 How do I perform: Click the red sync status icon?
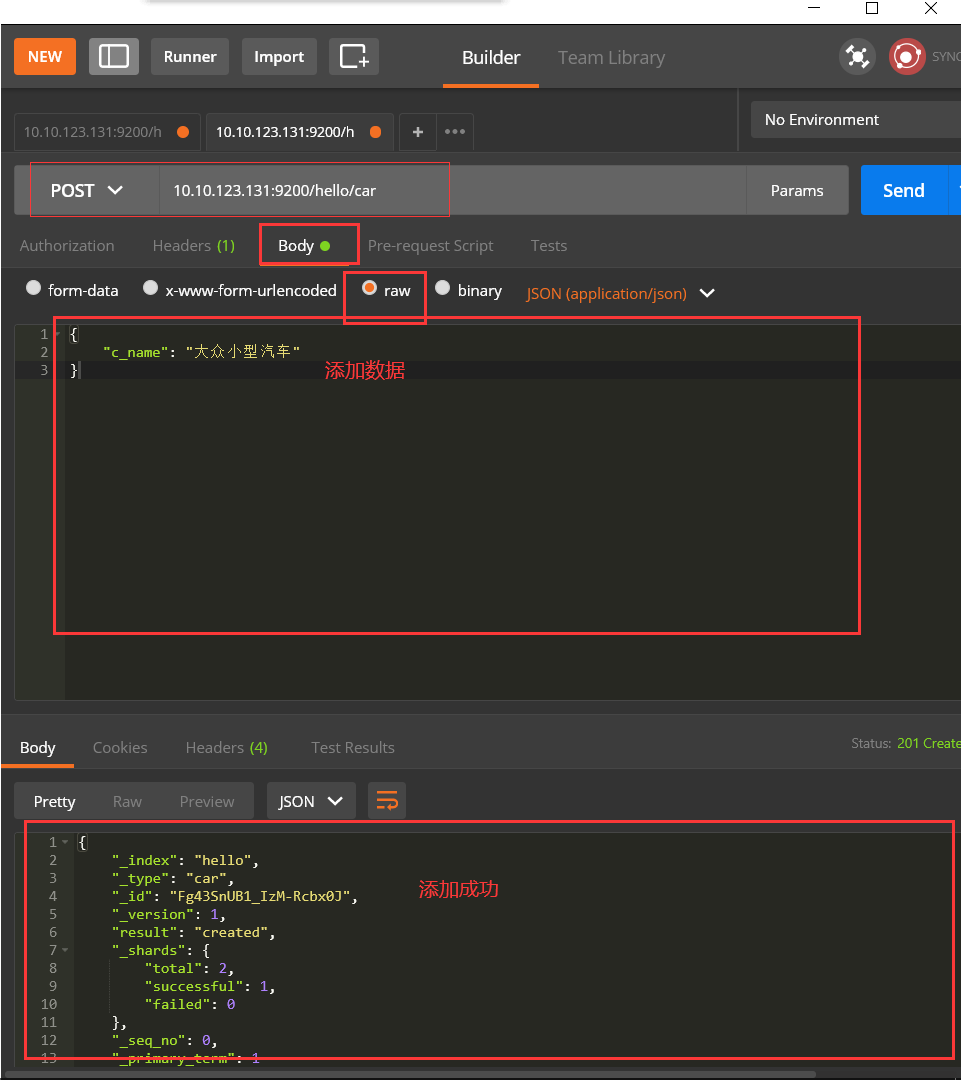[907, 56]
